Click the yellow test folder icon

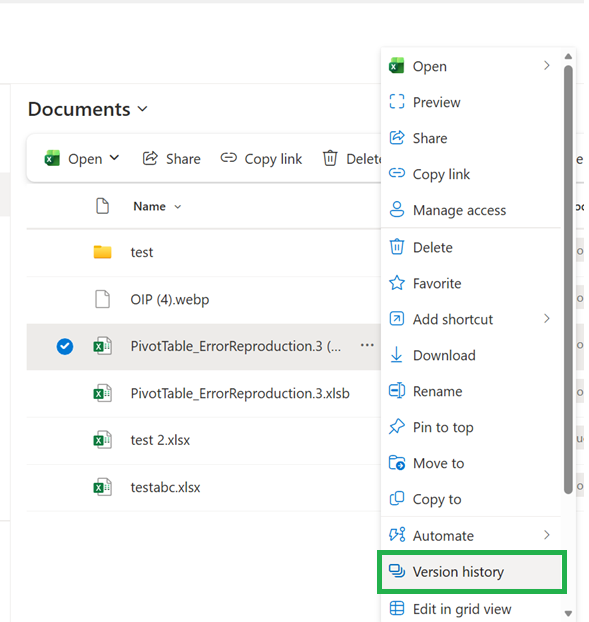click(x=102, y=252)
